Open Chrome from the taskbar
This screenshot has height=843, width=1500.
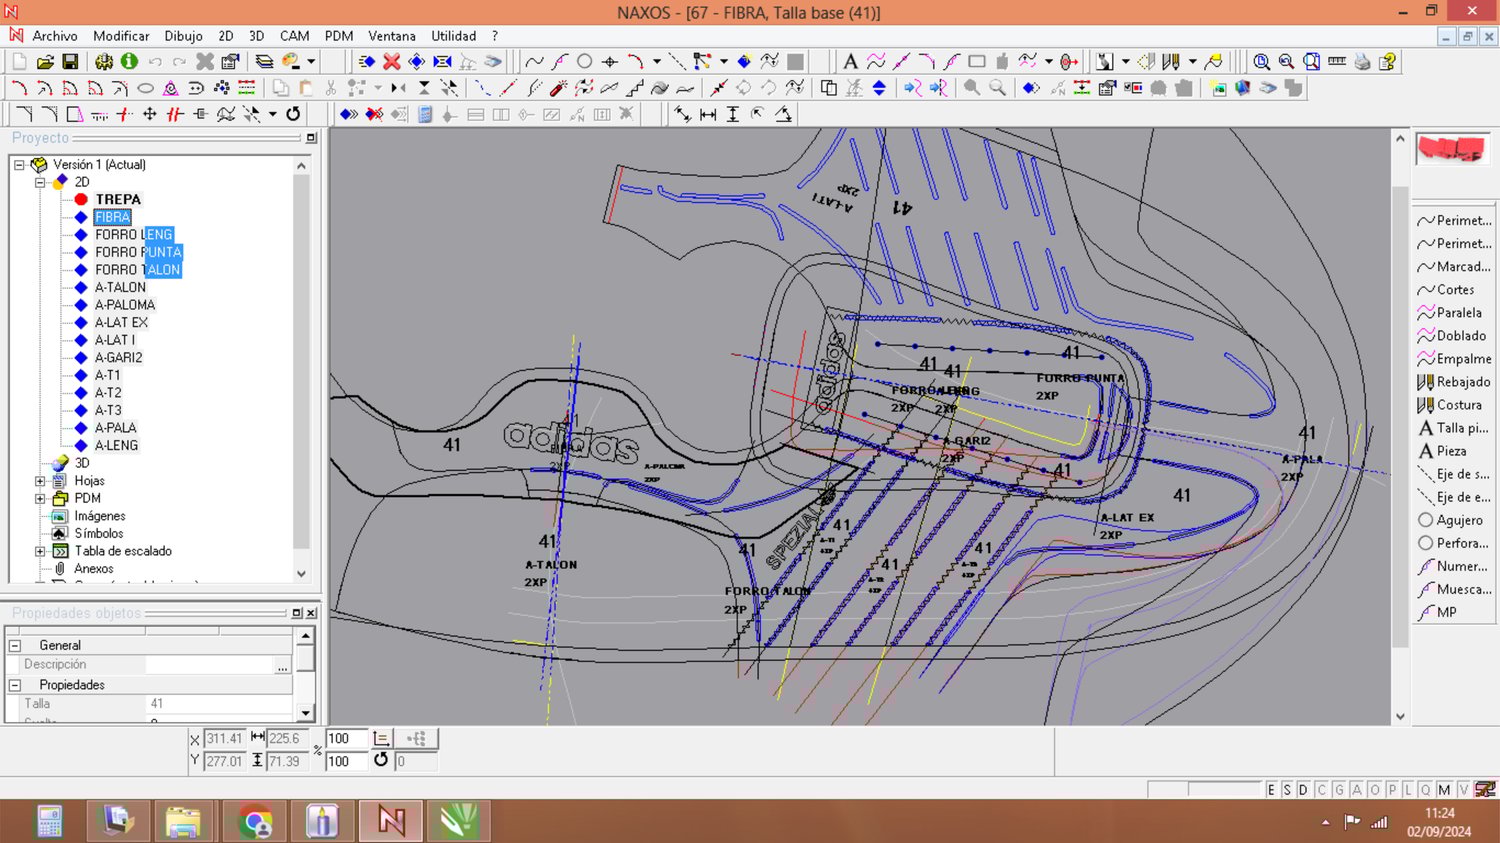point(255,822)
